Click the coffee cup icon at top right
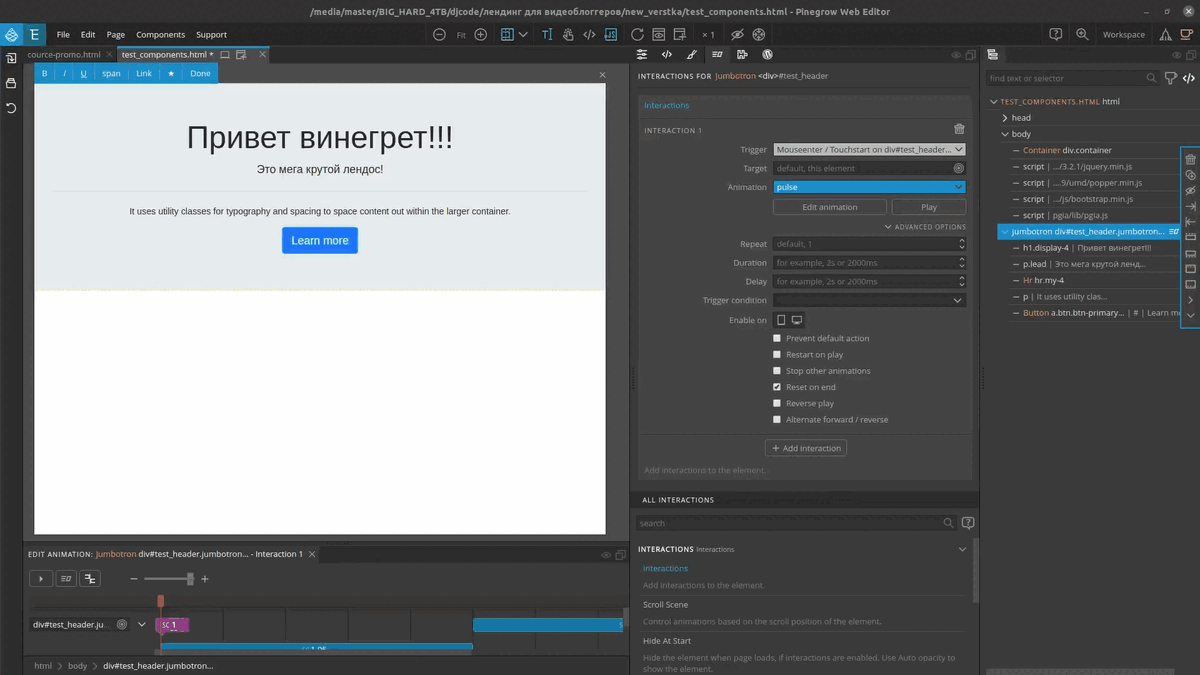Screen dimensions: 1200x675 (1185, 34)
